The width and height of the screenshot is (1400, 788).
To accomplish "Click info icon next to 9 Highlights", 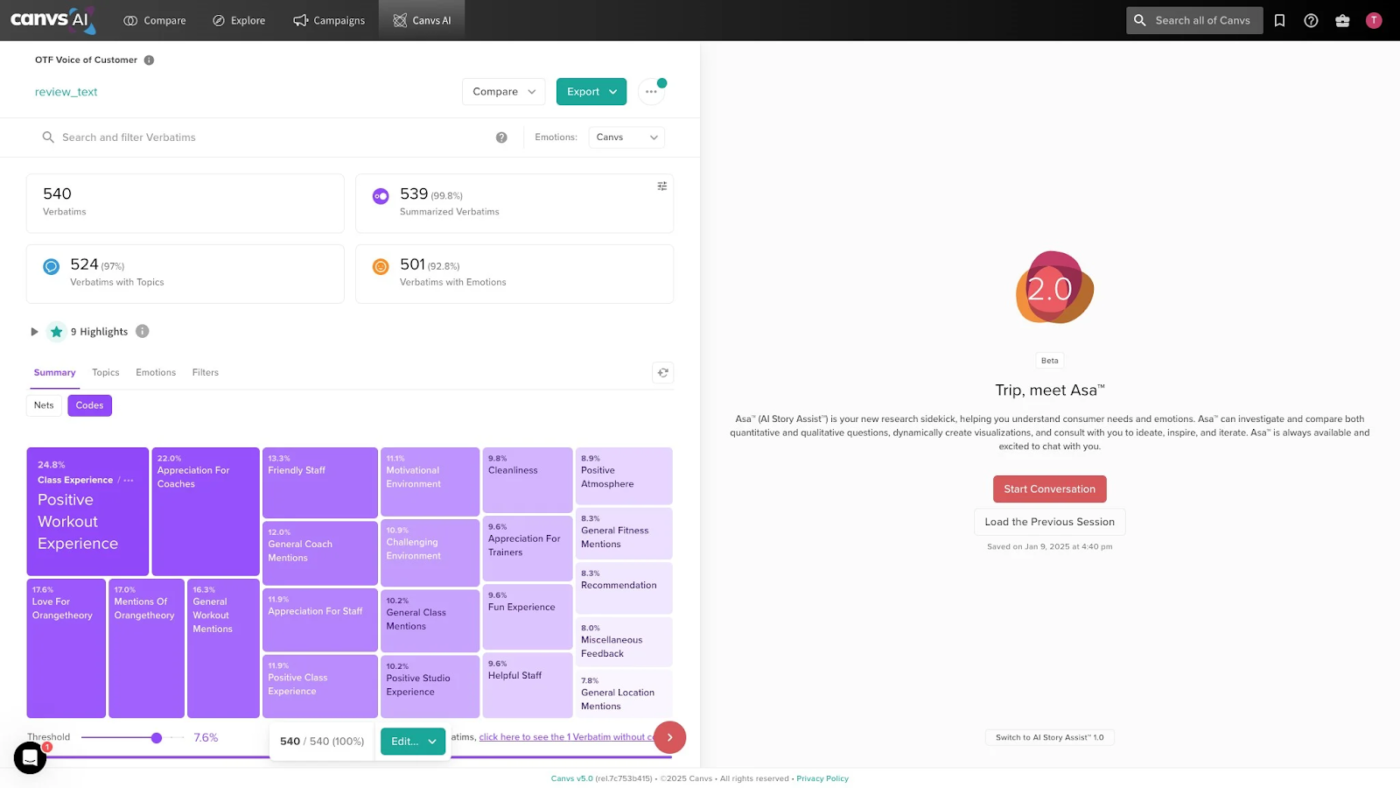I will tap(142, 331).
